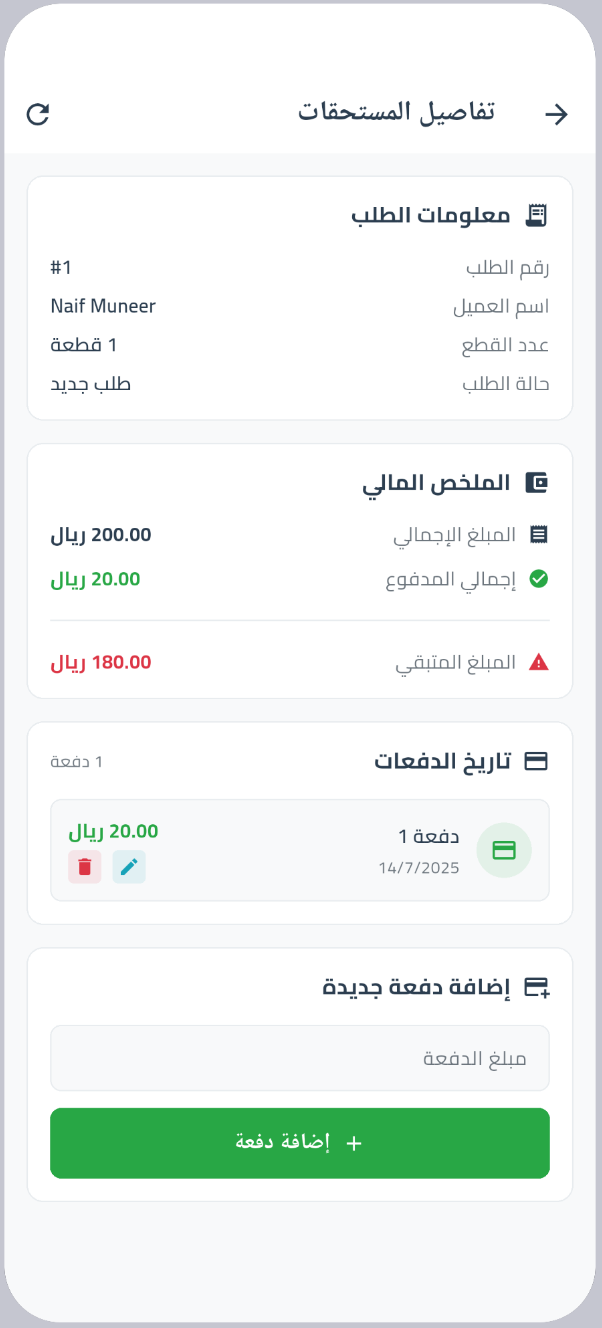The width and height of the screenshot is (602, 1328).
Task: Click the red warning icon beside المبلغ المتبقي
Action: point(538,660)
